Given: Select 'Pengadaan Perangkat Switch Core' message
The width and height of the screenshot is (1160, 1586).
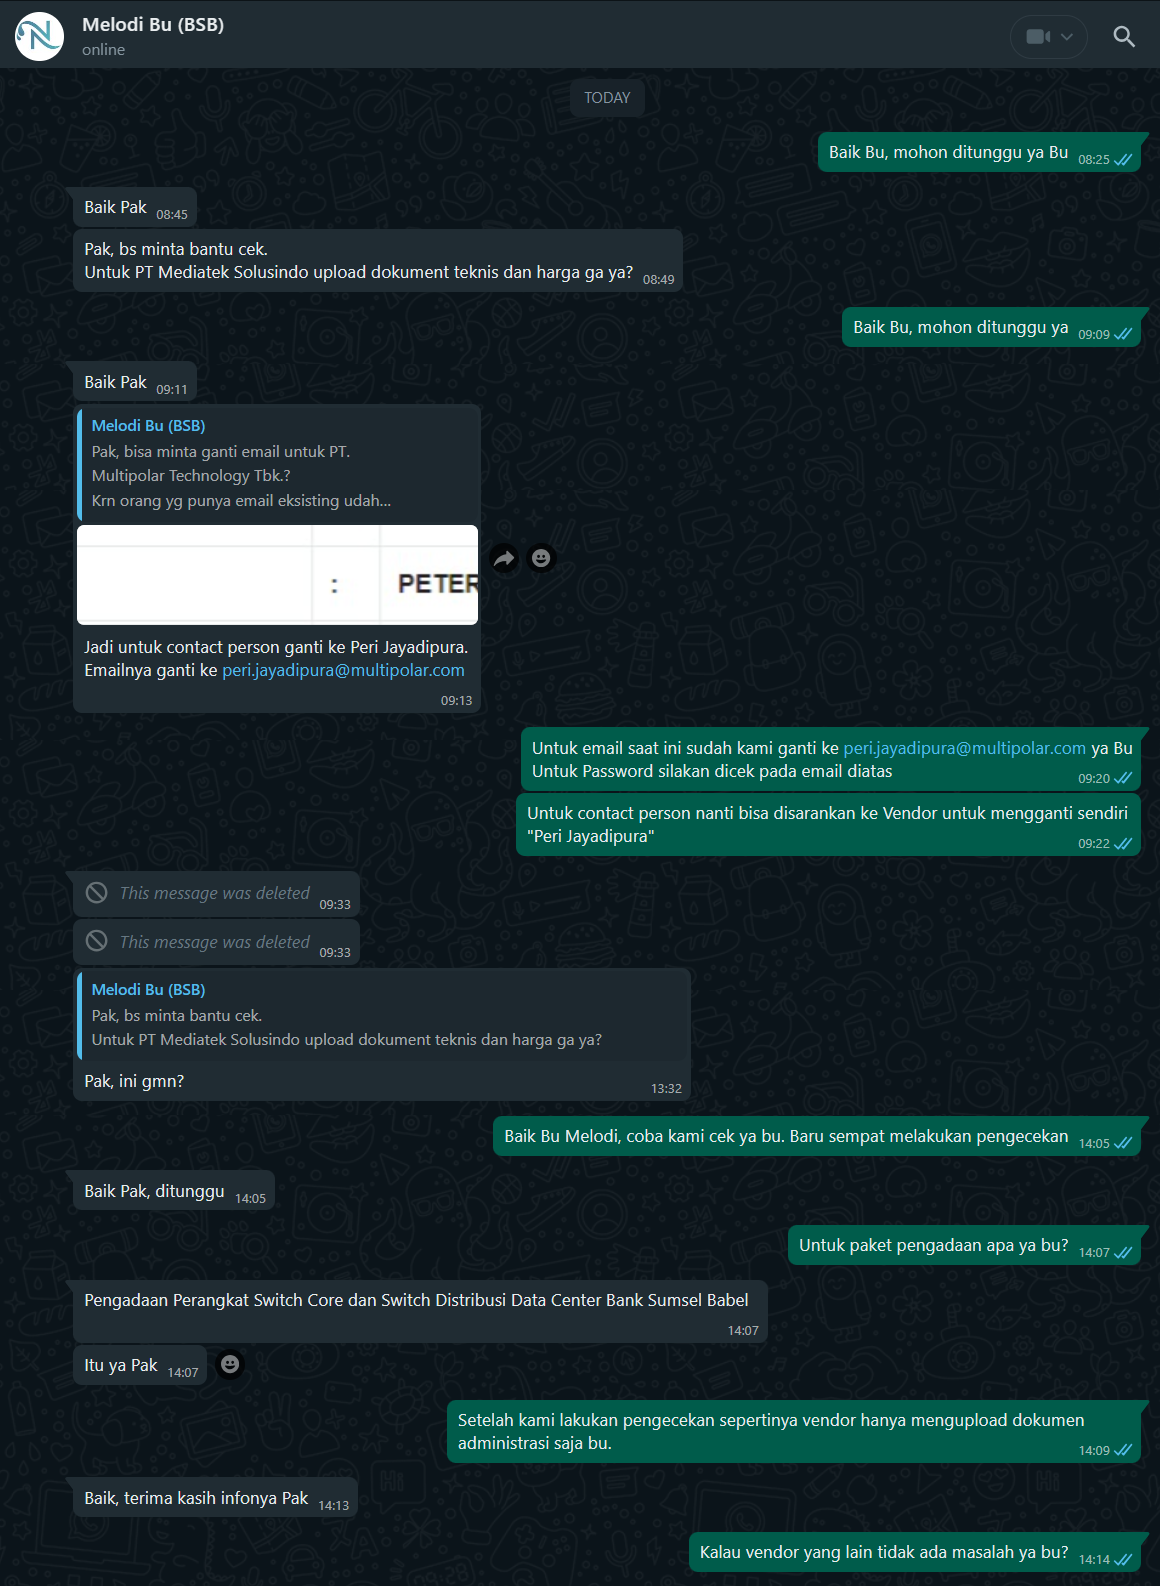Looking at the screenshot, I should tap(420, 1311).
